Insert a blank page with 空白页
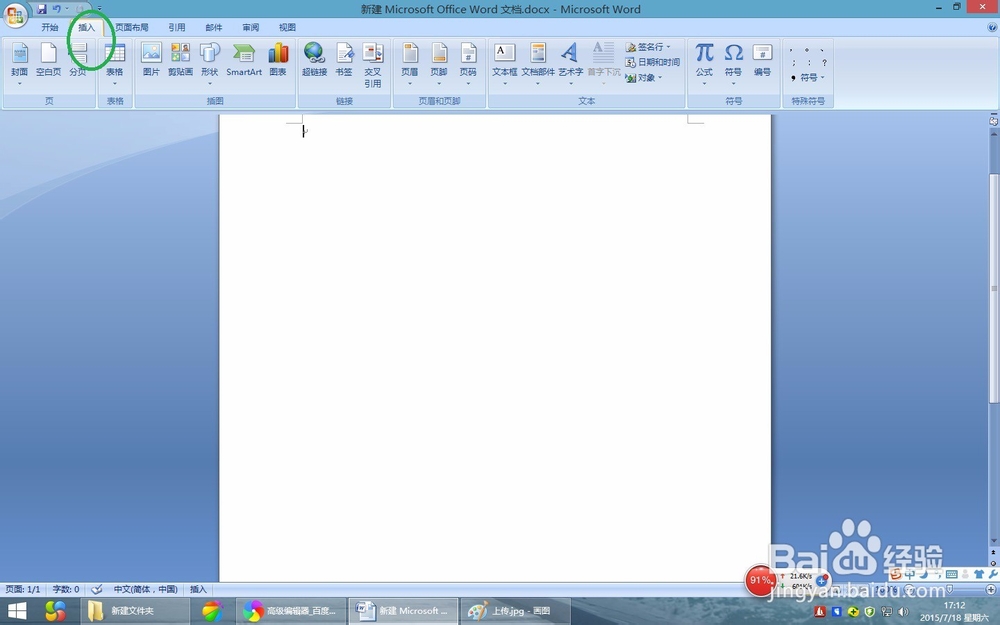The image size is (1000, 625). [48, 60]
